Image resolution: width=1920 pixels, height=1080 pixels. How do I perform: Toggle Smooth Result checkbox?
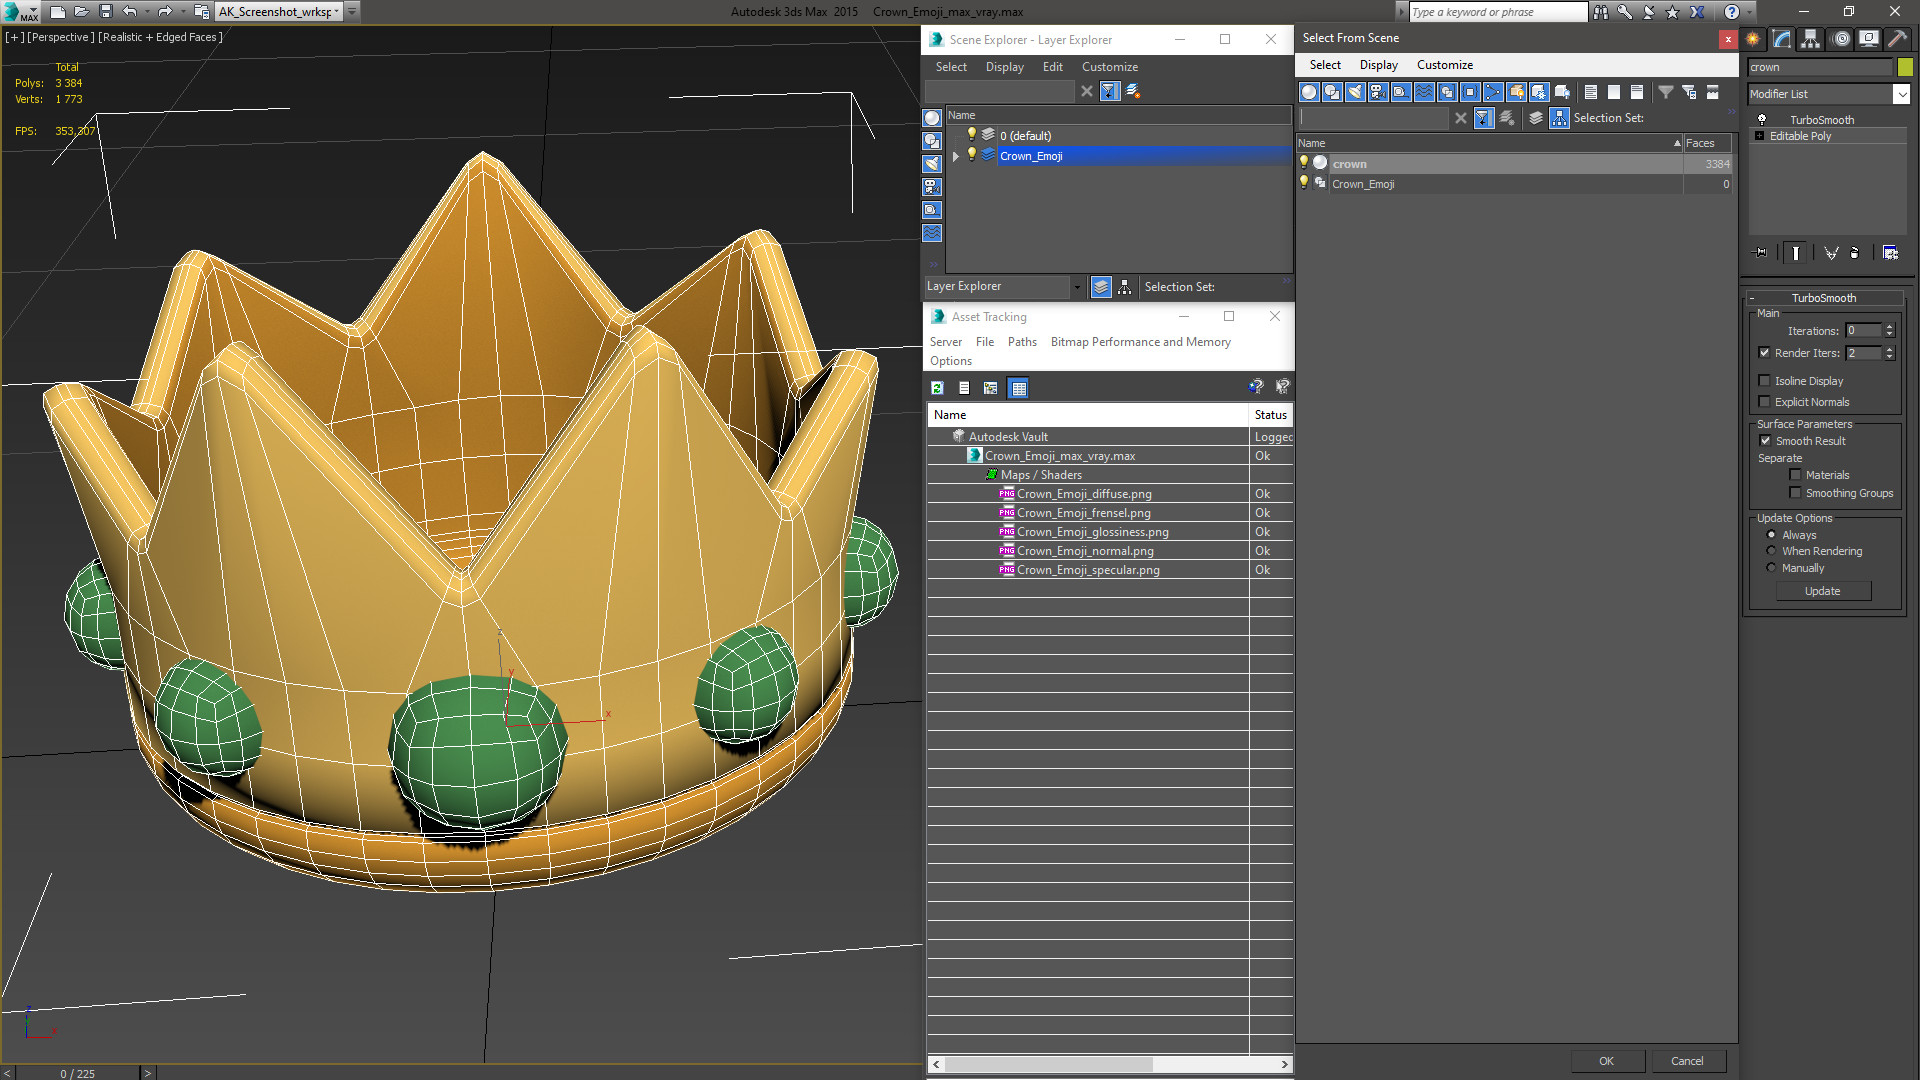[x=1765, y=441]
